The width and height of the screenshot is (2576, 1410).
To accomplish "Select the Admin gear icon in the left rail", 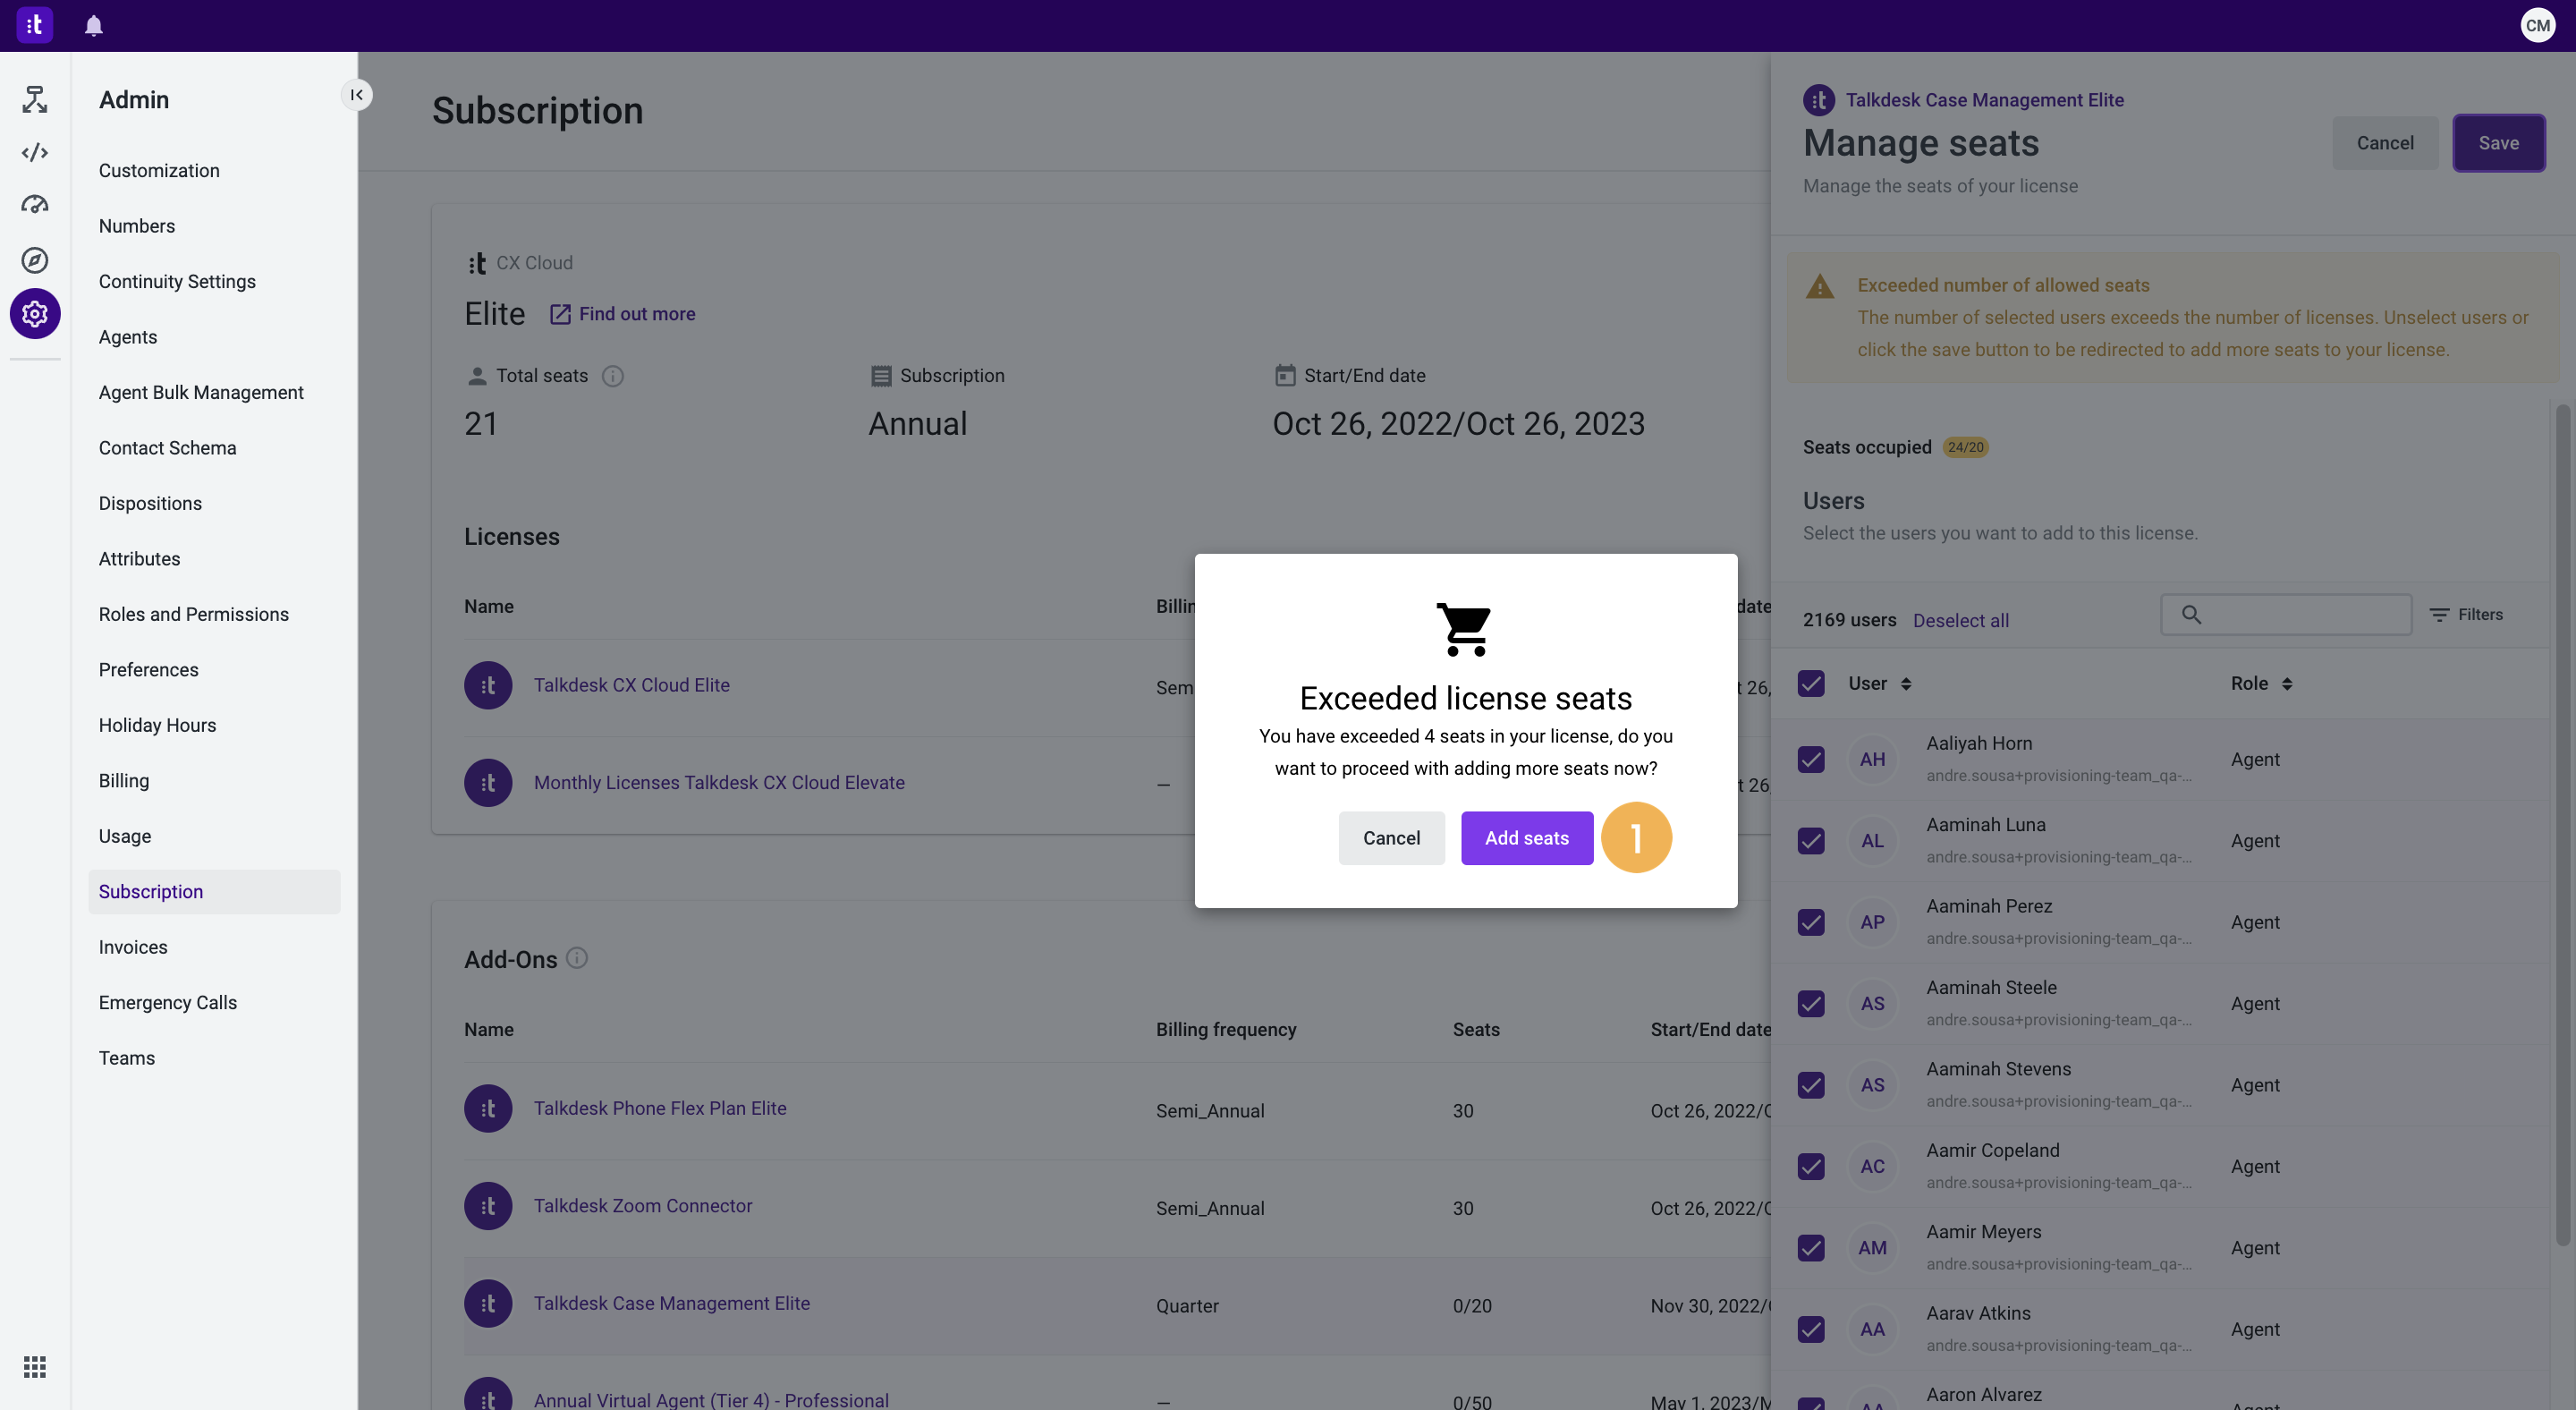I will tap(35, 314).
